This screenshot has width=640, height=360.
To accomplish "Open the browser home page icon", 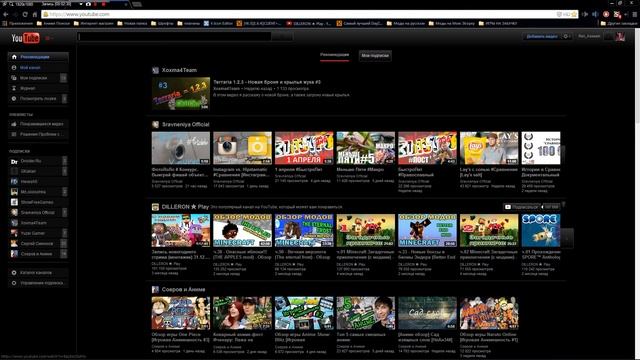I will coord(35,14).
